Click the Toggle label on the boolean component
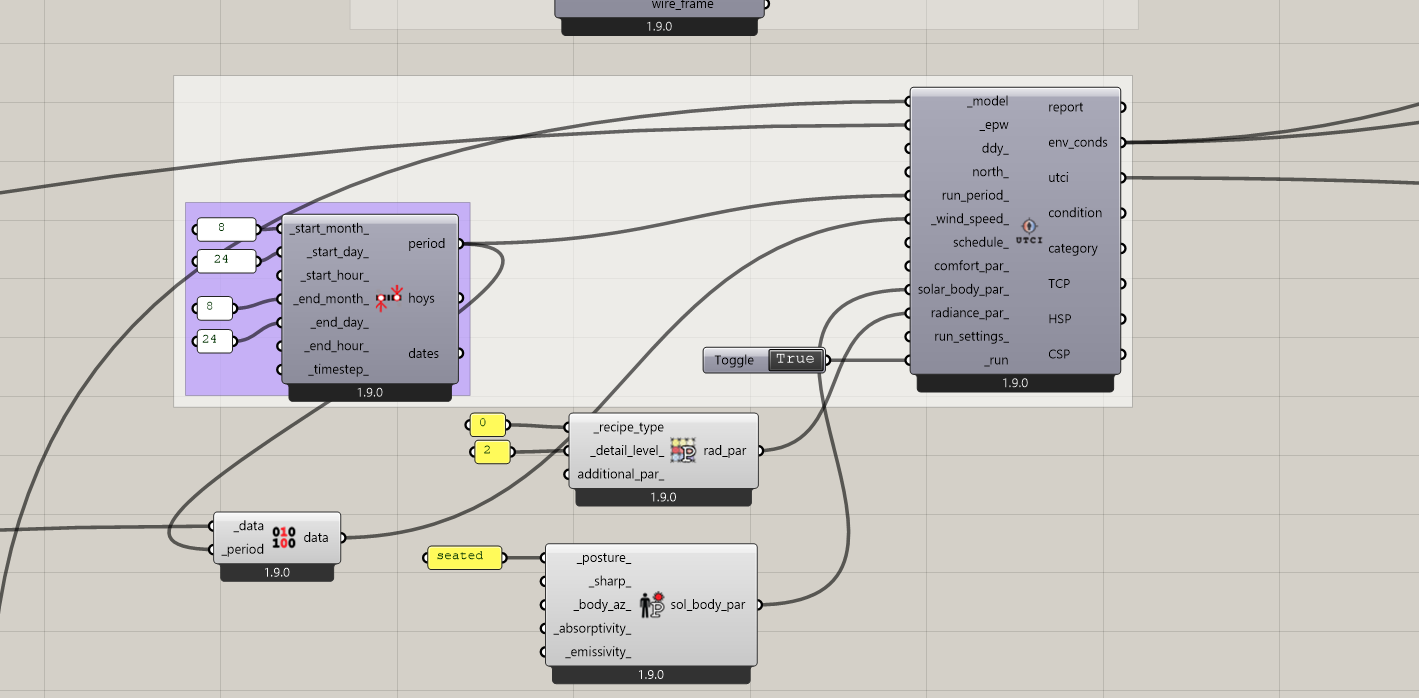The image size is (1419, 698). coord(734,360)
